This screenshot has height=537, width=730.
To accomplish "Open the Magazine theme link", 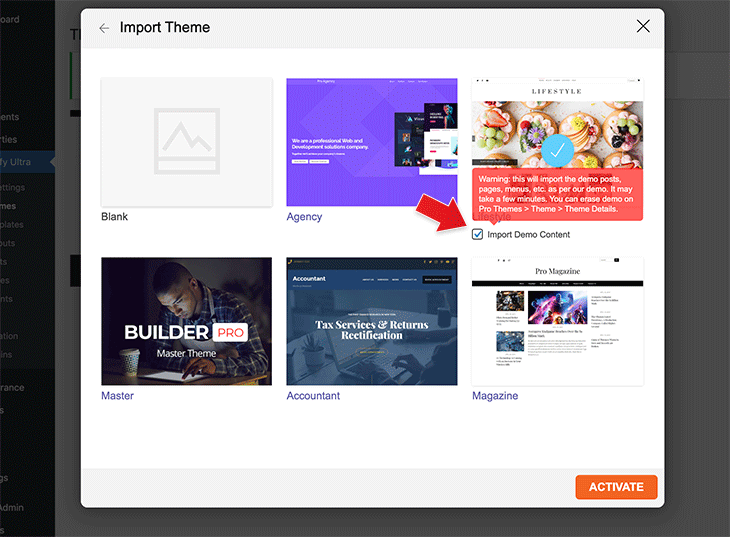I will (x=495, y=396).
